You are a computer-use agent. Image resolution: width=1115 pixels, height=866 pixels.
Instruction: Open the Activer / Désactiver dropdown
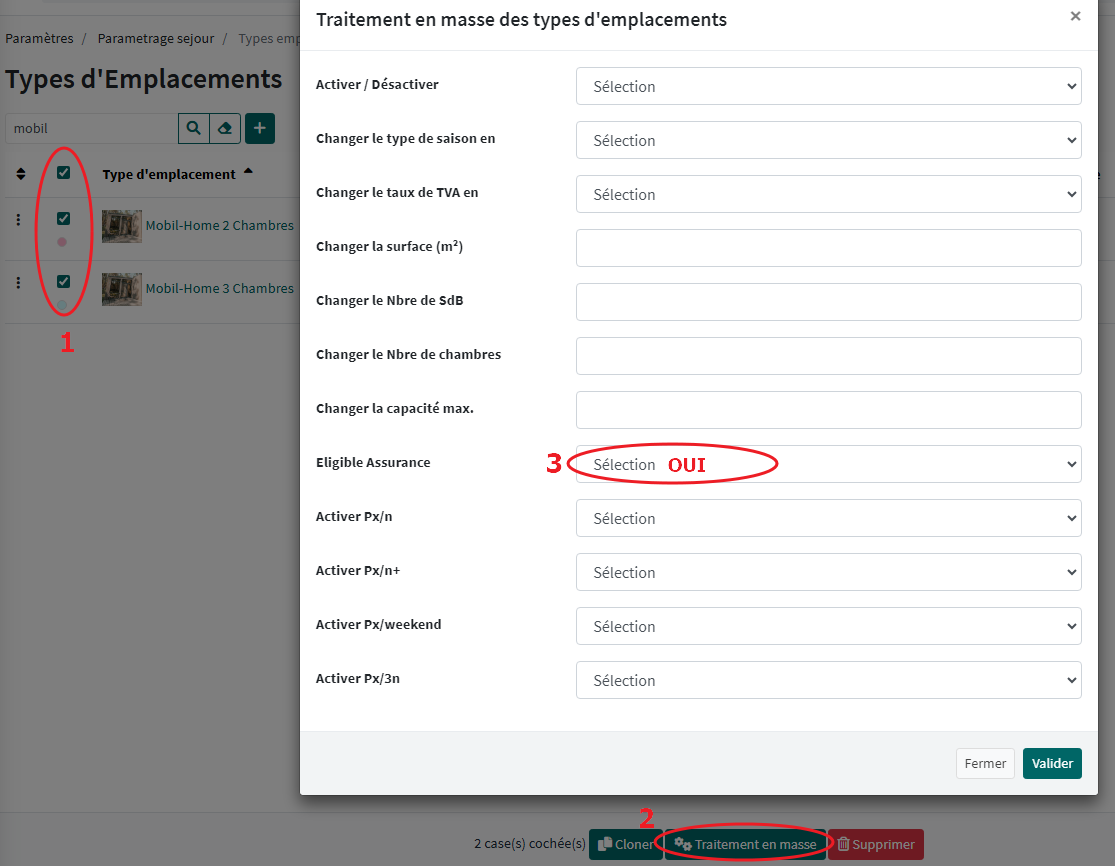click(x=828, y=86)
